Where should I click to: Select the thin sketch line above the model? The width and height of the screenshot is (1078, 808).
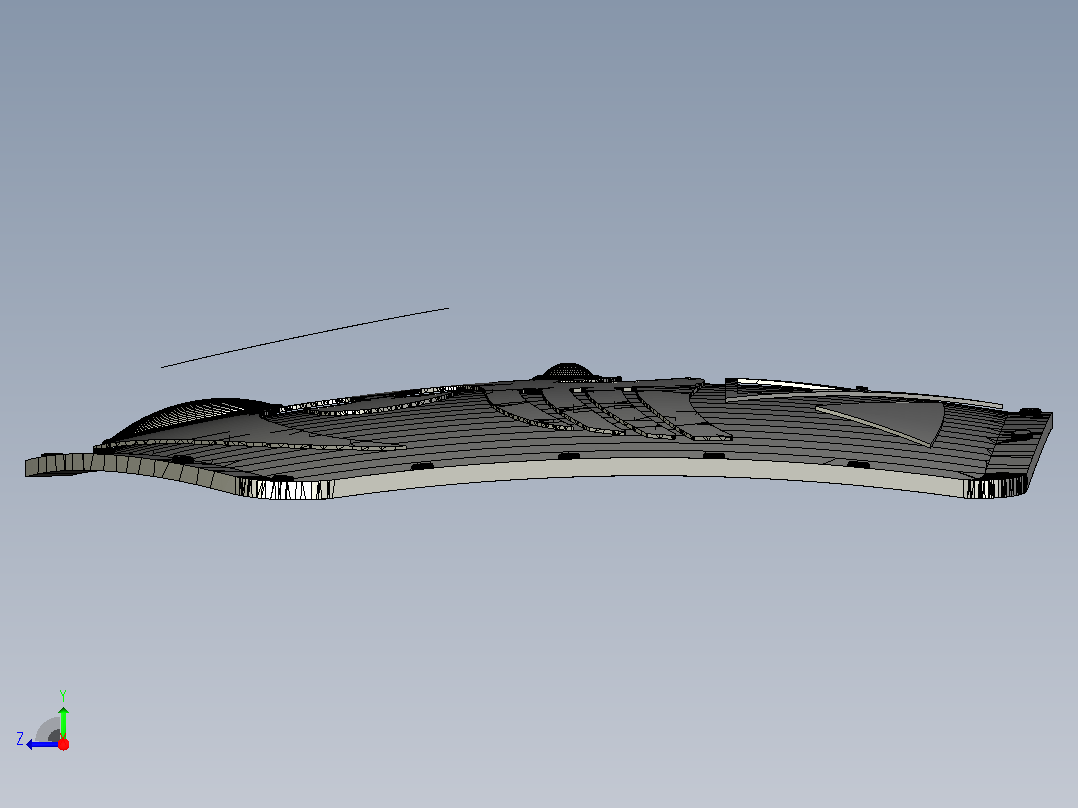point(305,338)
